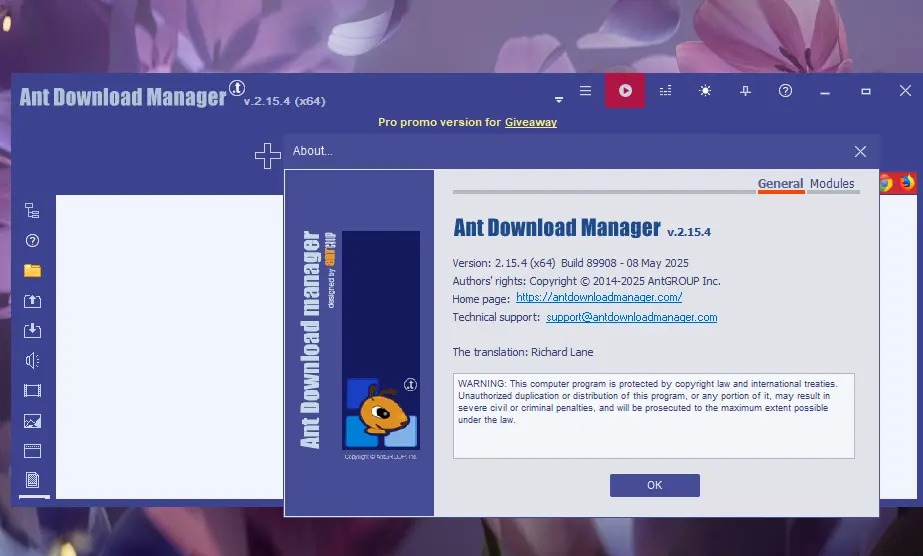The width and height of the screenshot is (923, 556).
Task: Select the yellow folder category in sidebar
Action: tap(32, 270)
